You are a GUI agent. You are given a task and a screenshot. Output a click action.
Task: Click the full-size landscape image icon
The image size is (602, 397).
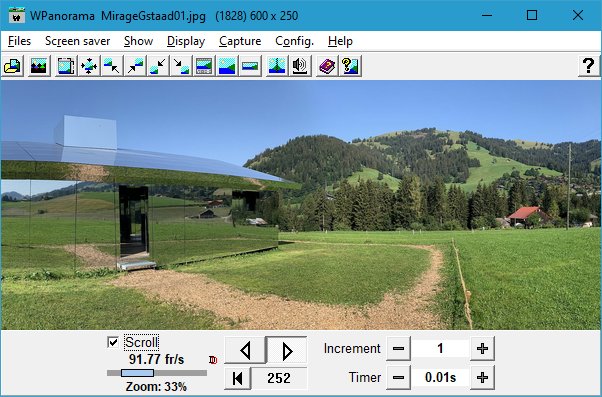pos(227,66)
